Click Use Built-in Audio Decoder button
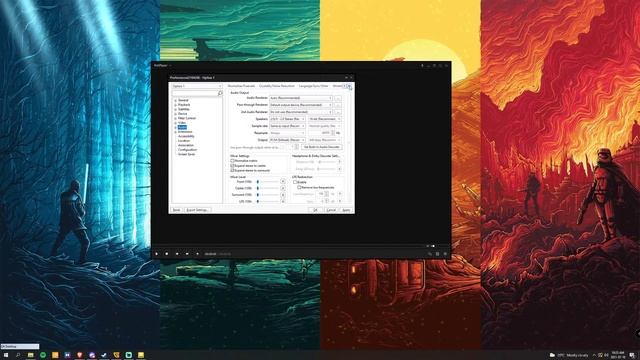This screenshot has width=640, height=360. [x=322, y=147]
